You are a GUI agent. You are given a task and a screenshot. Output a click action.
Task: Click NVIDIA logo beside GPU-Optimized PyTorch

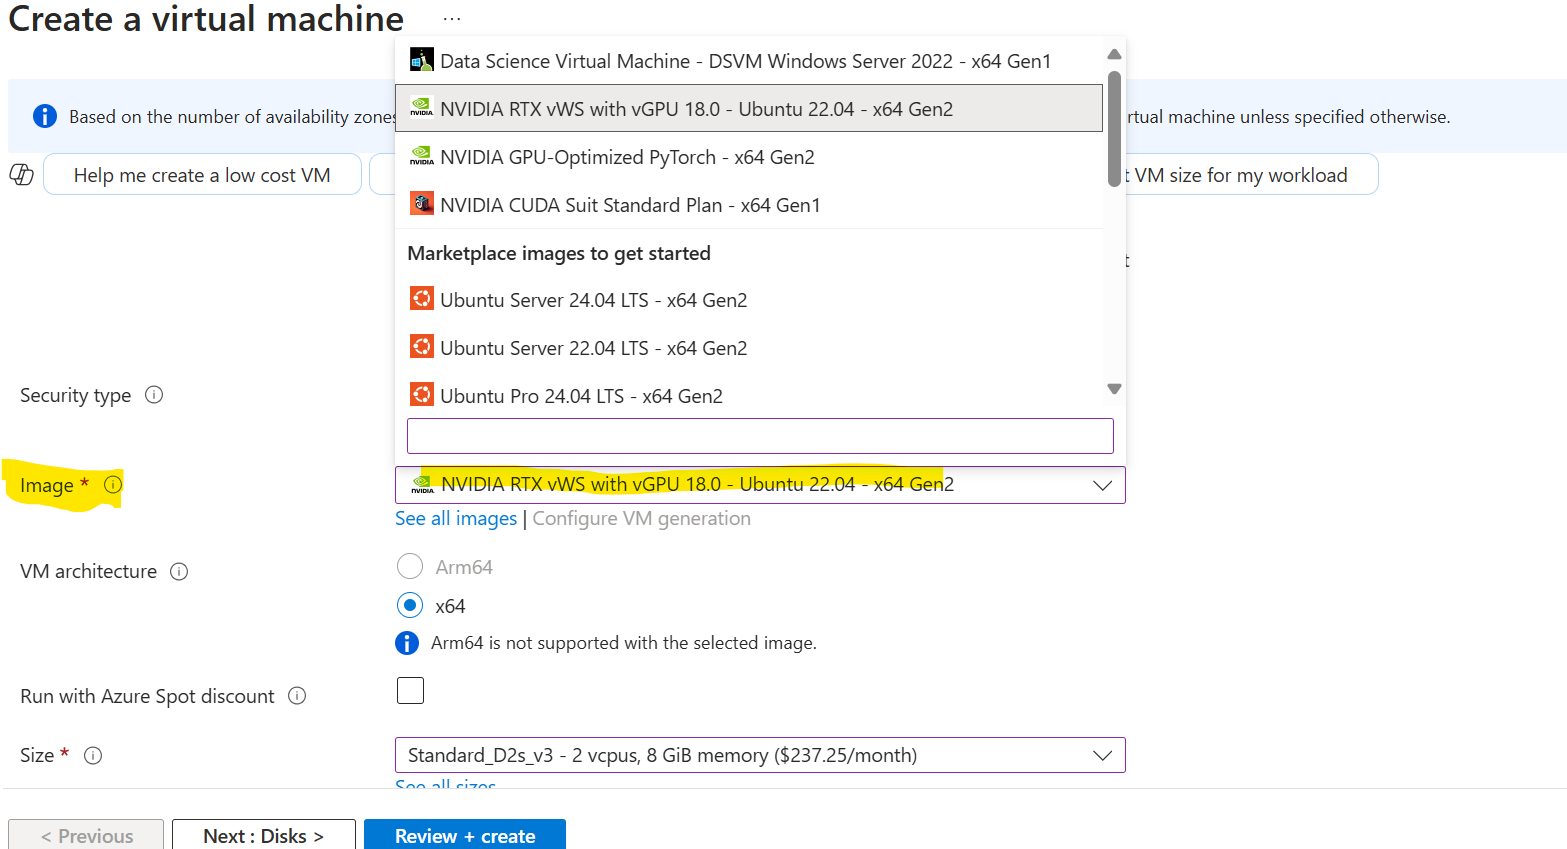pyautogui.click(x=422, y=156)
